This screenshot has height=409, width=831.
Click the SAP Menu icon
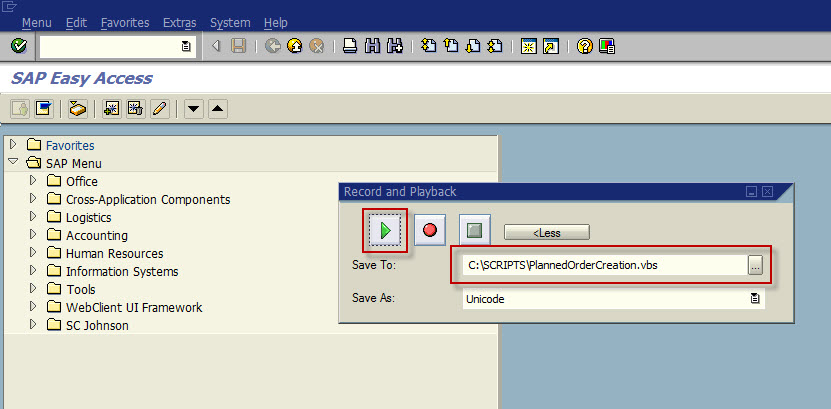[44, 109]
